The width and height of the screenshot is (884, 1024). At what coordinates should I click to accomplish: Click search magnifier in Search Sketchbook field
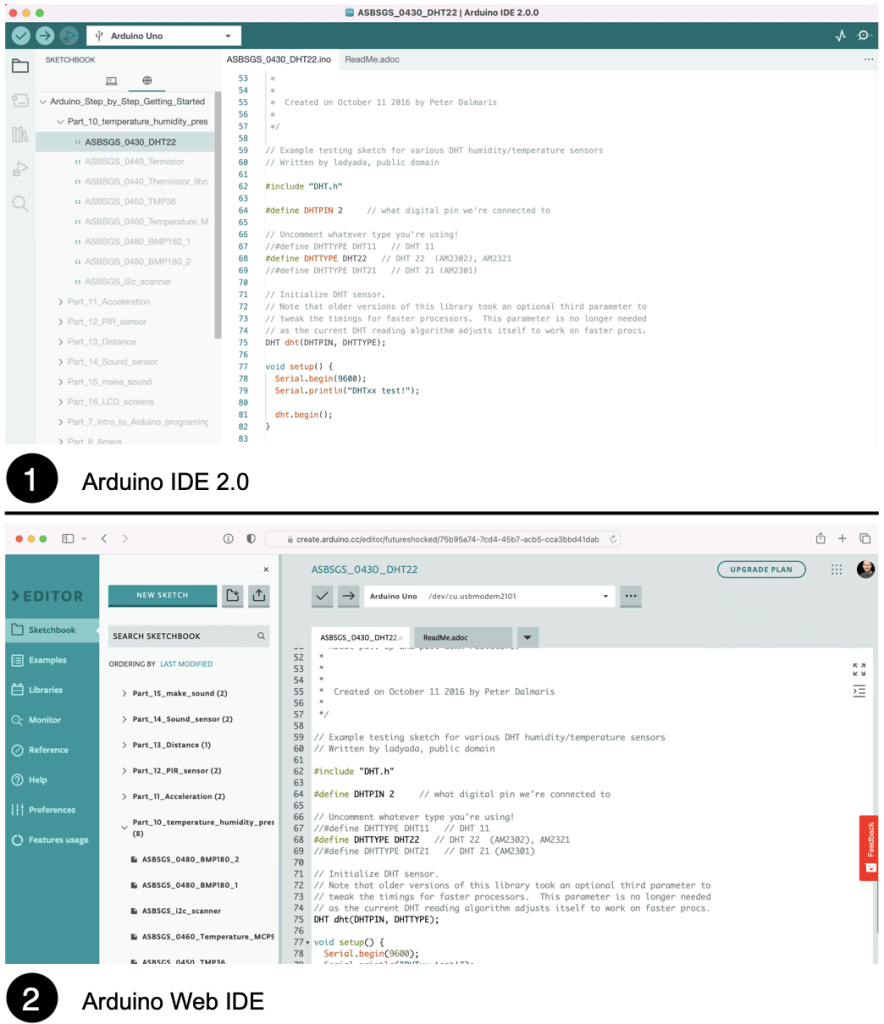261,636
